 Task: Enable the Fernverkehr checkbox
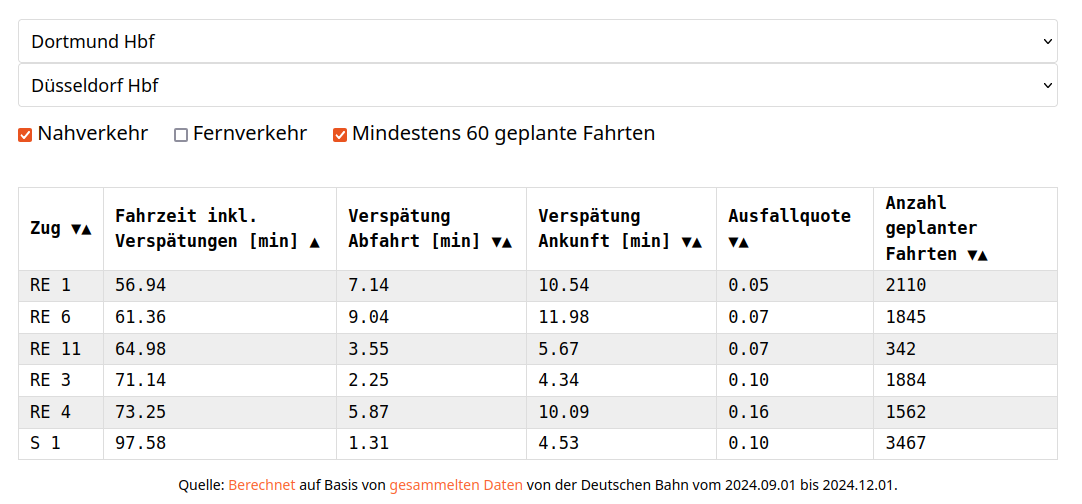181,135
